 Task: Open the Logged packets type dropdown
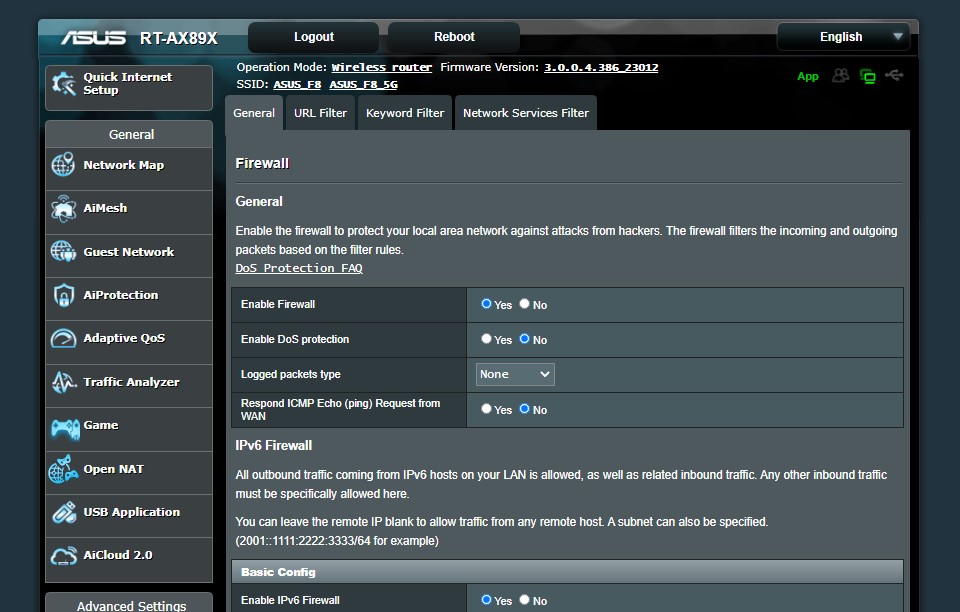(x=515, y=375)
